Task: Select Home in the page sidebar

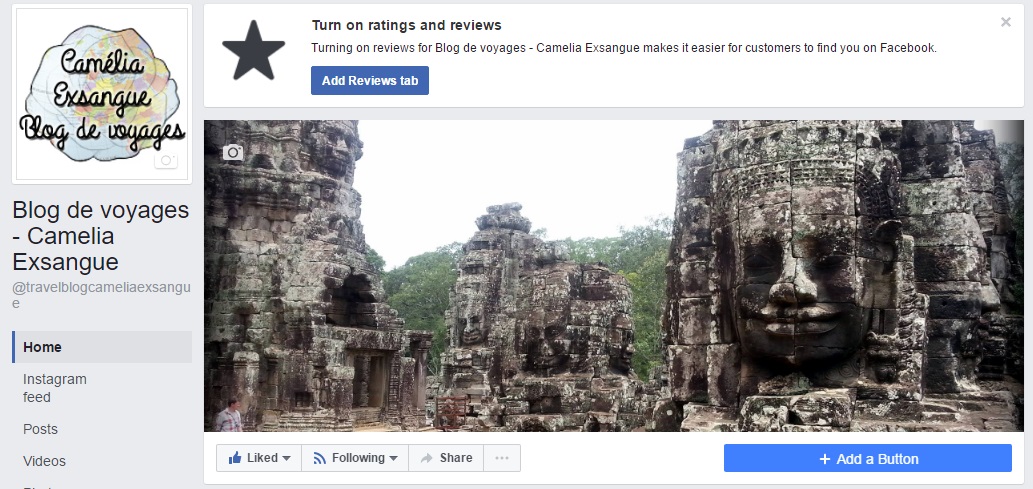Action: tap(43, 347)
